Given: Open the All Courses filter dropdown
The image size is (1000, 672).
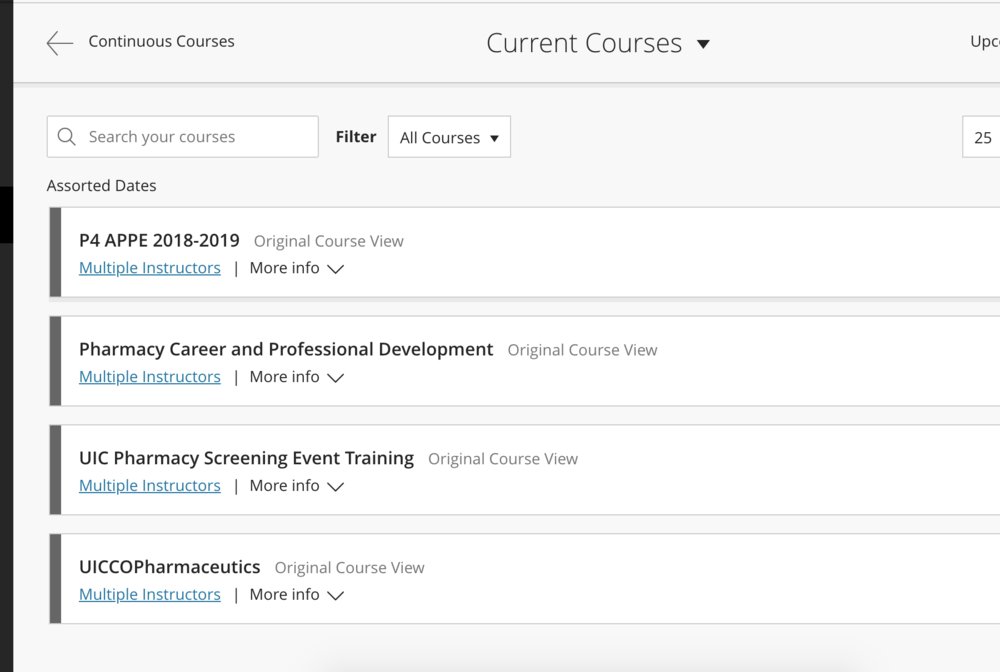Looking at the screenshot, I should [449, 137].
